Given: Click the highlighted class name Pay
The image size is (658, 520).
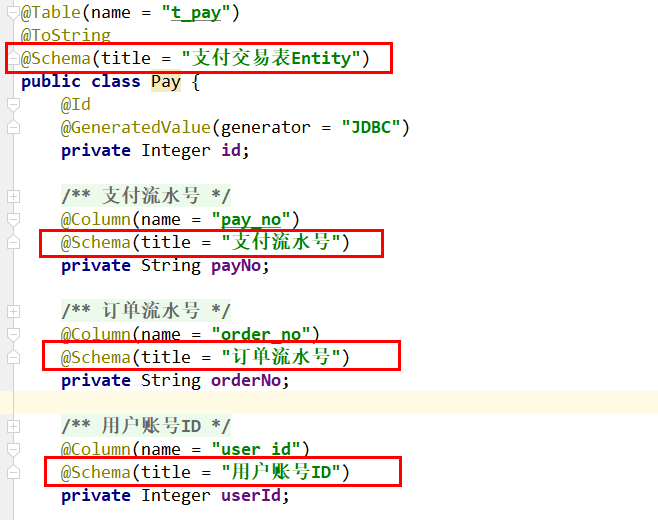Looking at the screenshot, I should pos(166,82).
